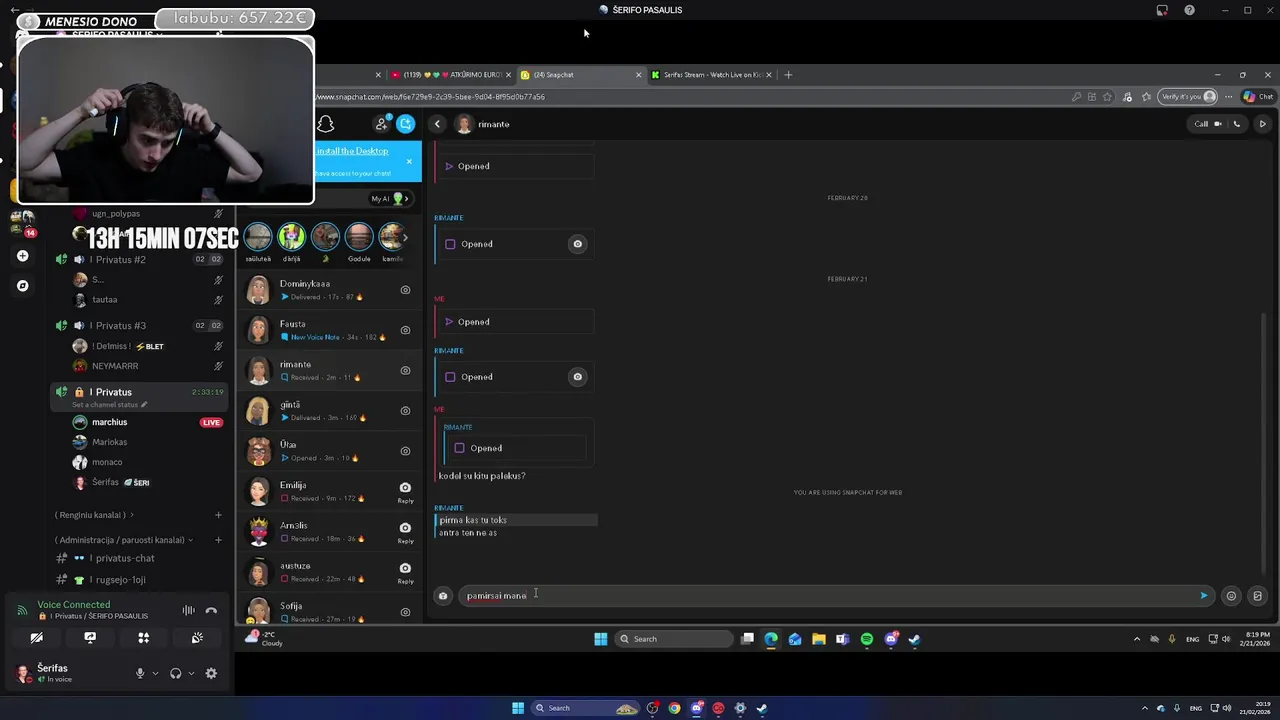Open a new browser tab with plus
1280x720 pixels.
(788, 75)
